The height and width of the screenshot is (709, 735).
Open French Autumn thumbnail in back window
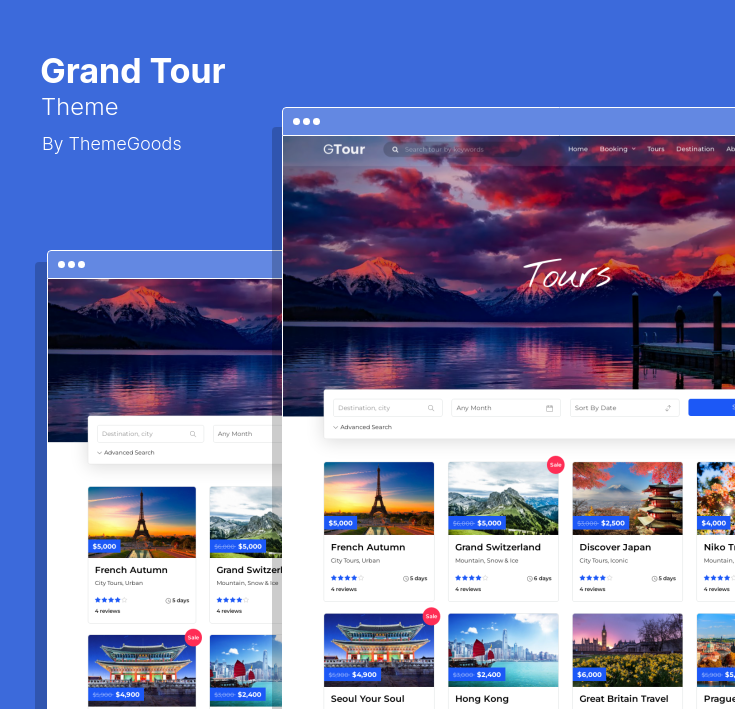tap(142, 522)
